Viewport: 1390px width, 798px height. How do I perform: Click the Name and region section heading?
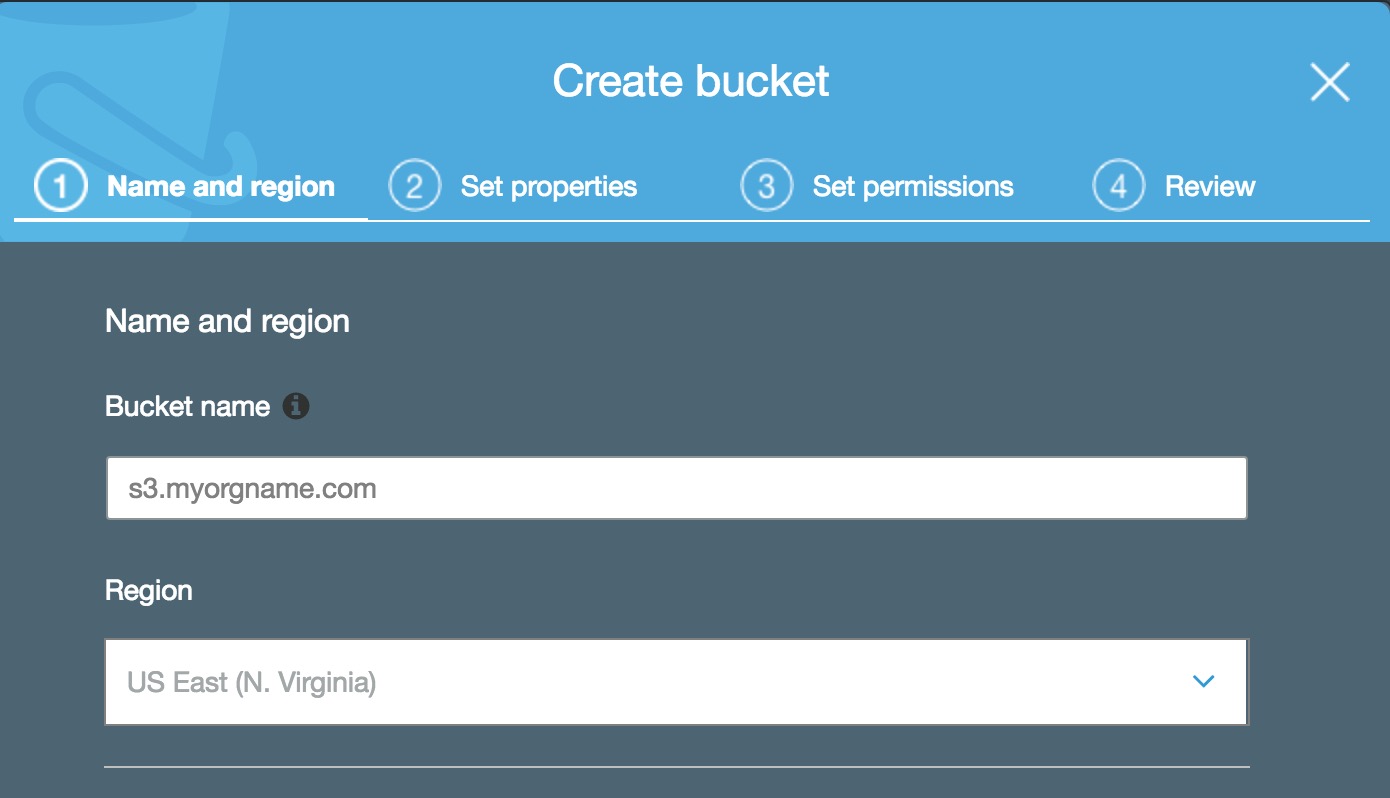[x=228, y=321]
